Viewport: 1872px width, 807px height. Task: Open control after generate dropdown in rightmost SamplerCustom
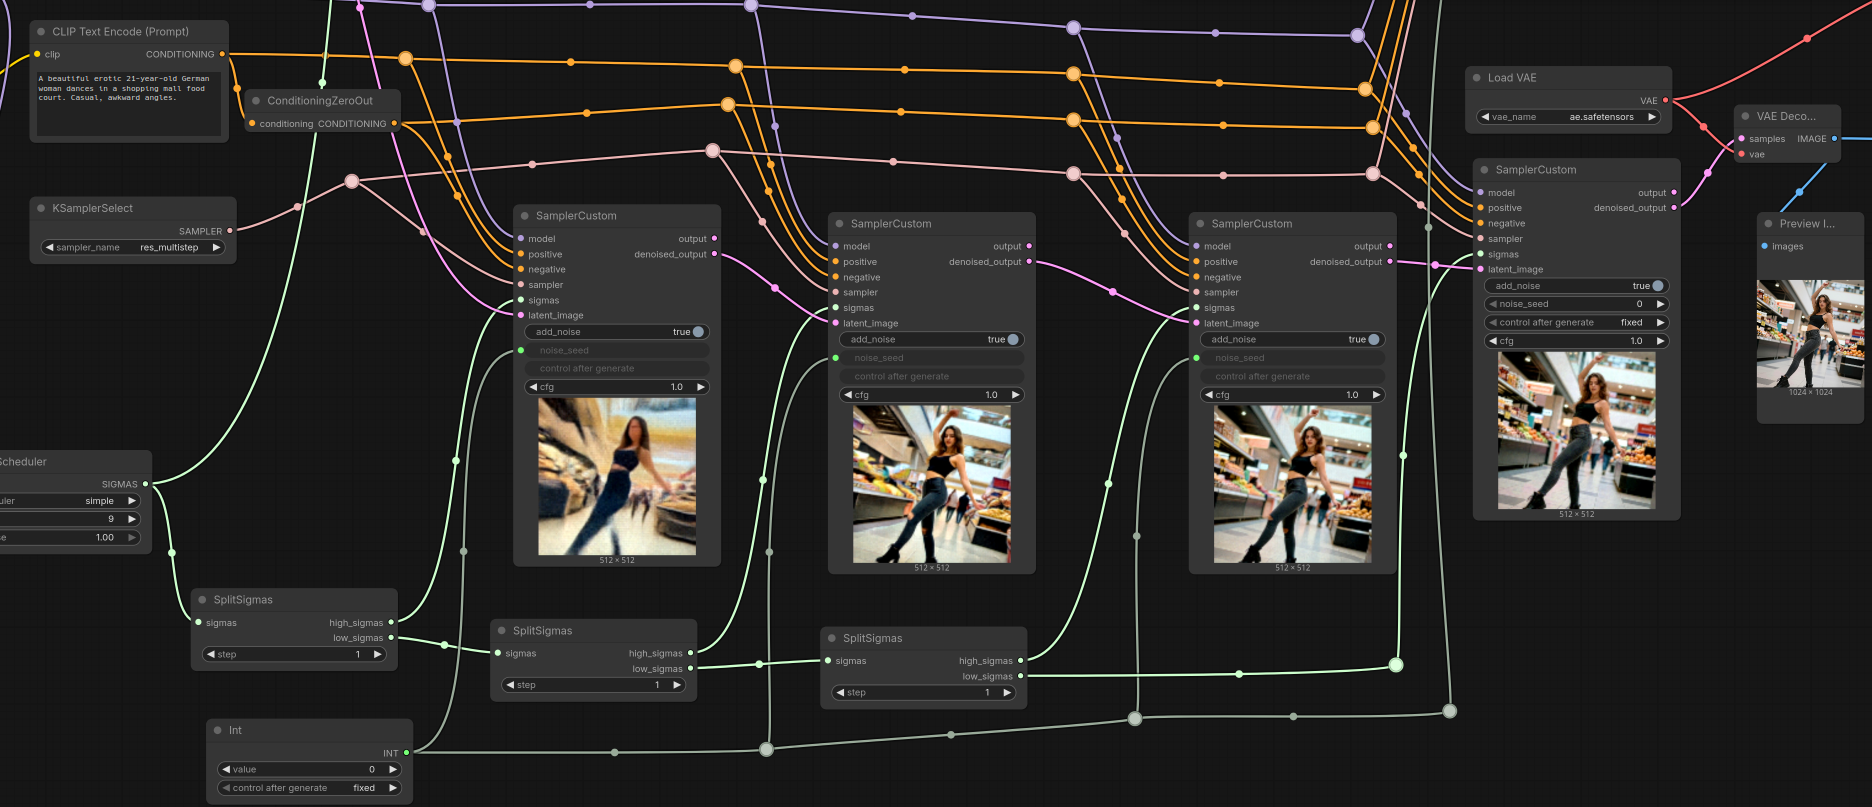(x=1577, y=323)
